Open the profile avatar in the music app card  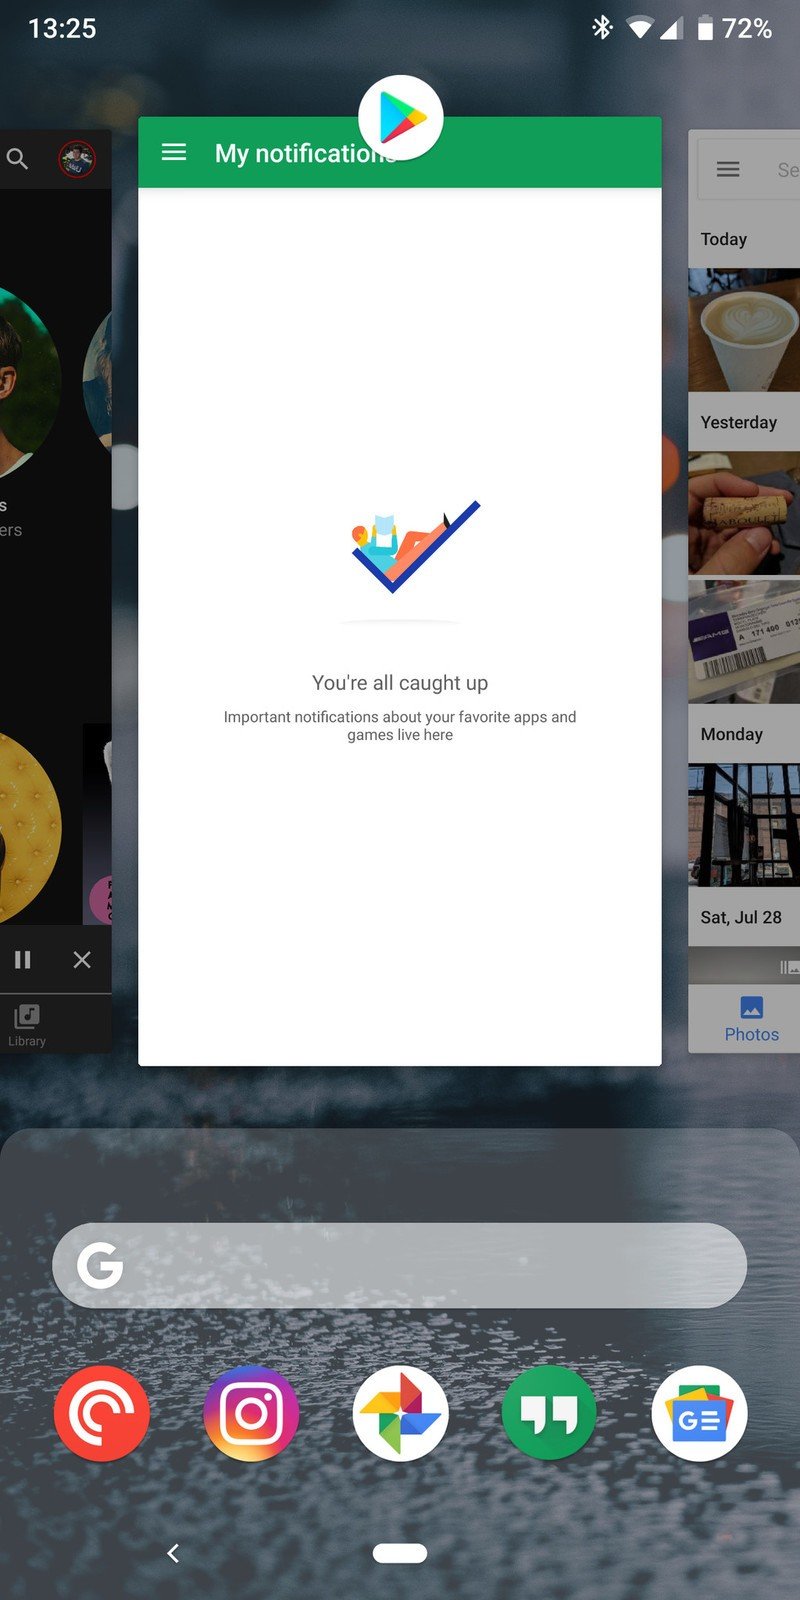(77, 159)
